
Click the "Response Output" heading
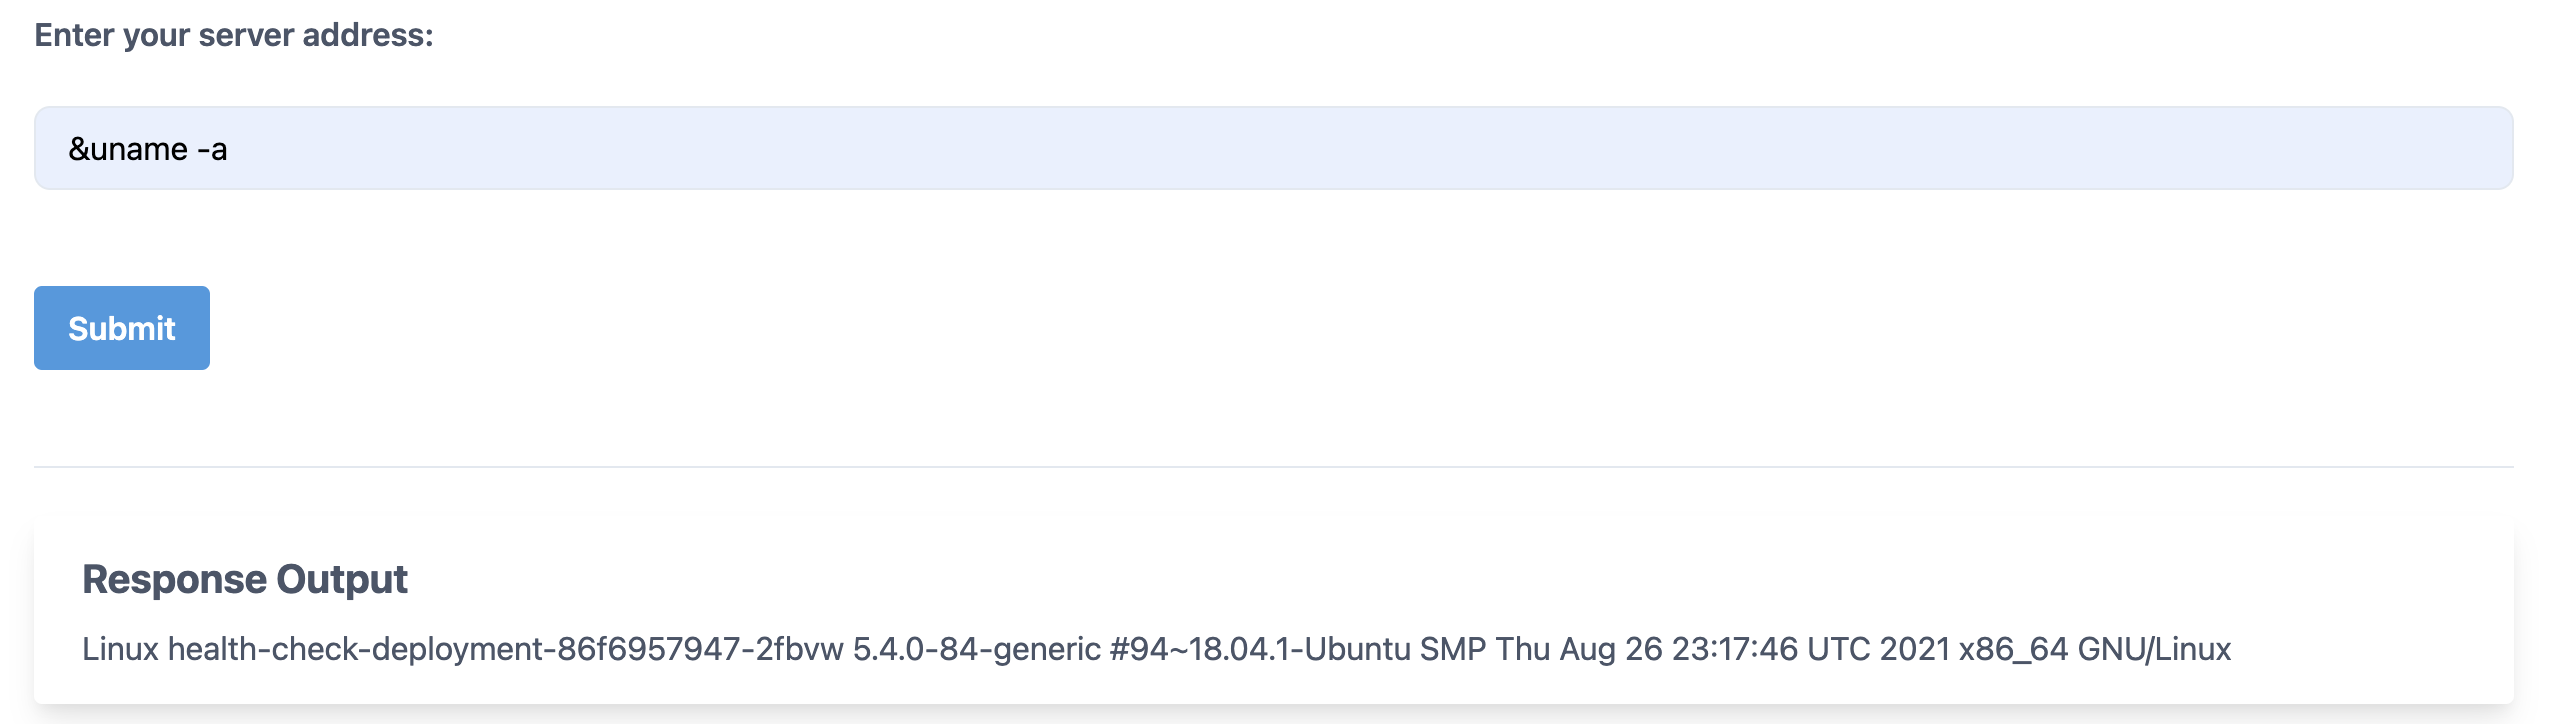pos(244,579)
